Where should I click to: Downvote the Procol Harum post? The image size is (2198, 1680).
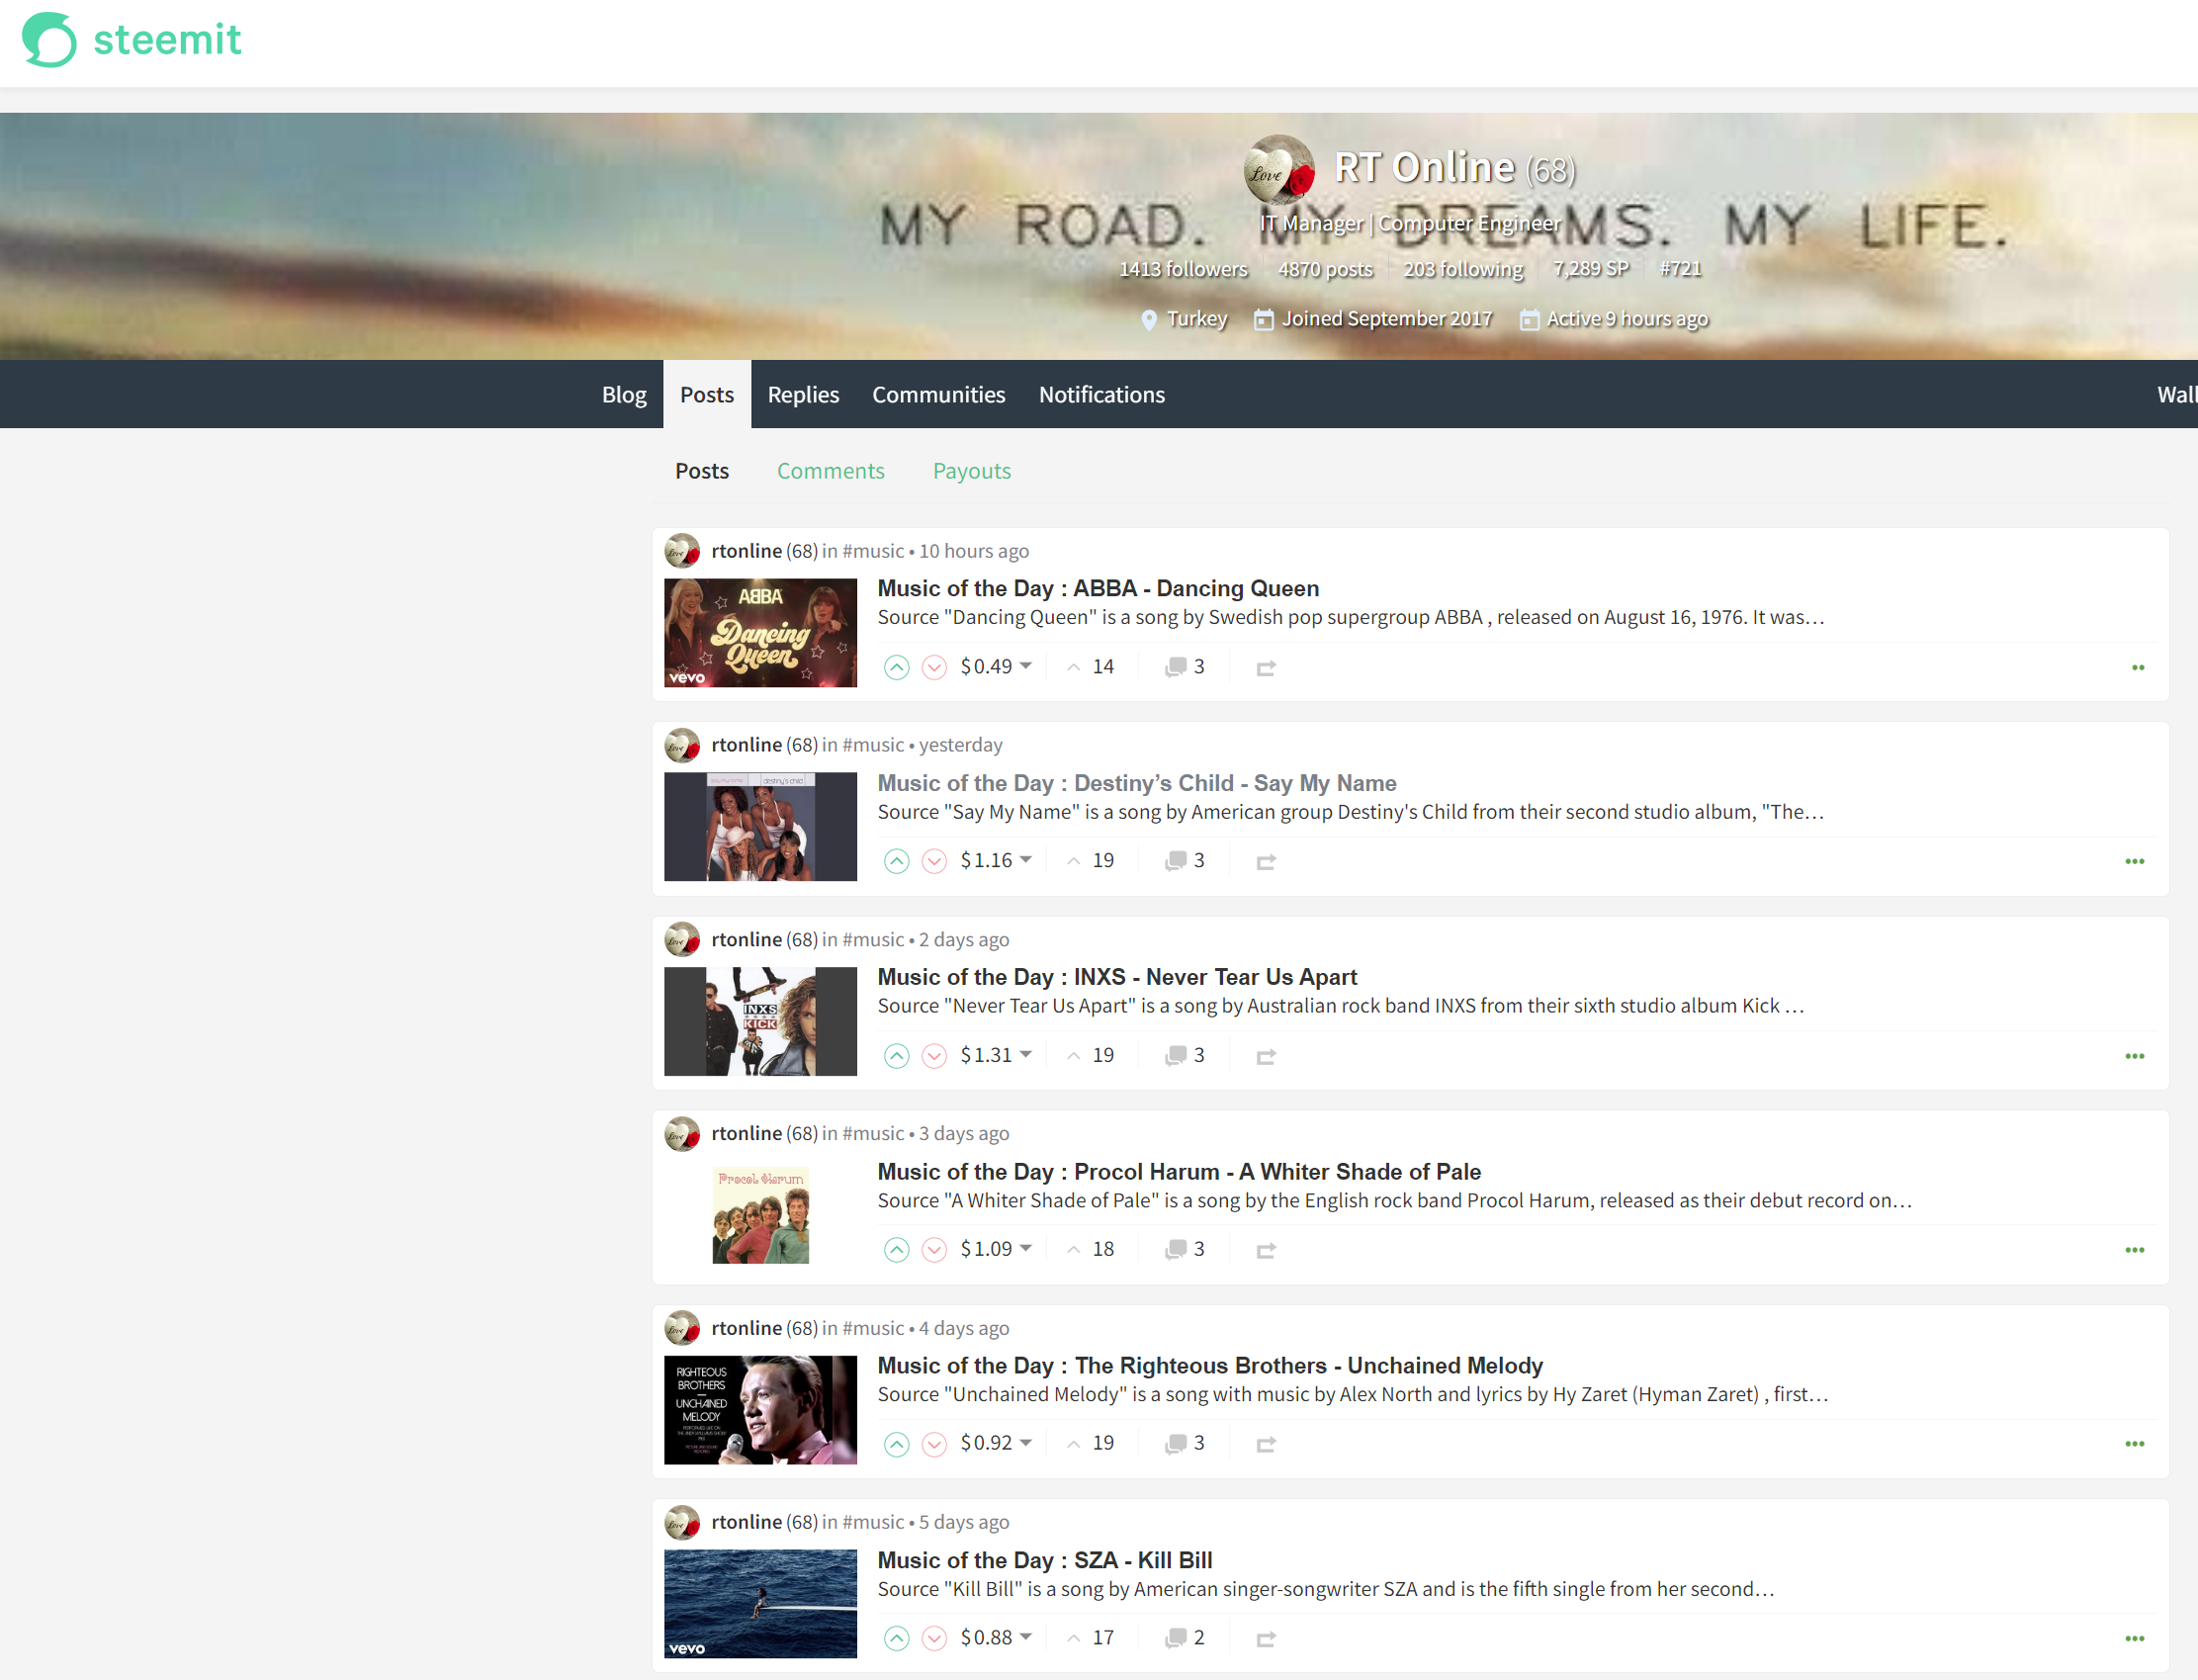tap(934, 1250)
